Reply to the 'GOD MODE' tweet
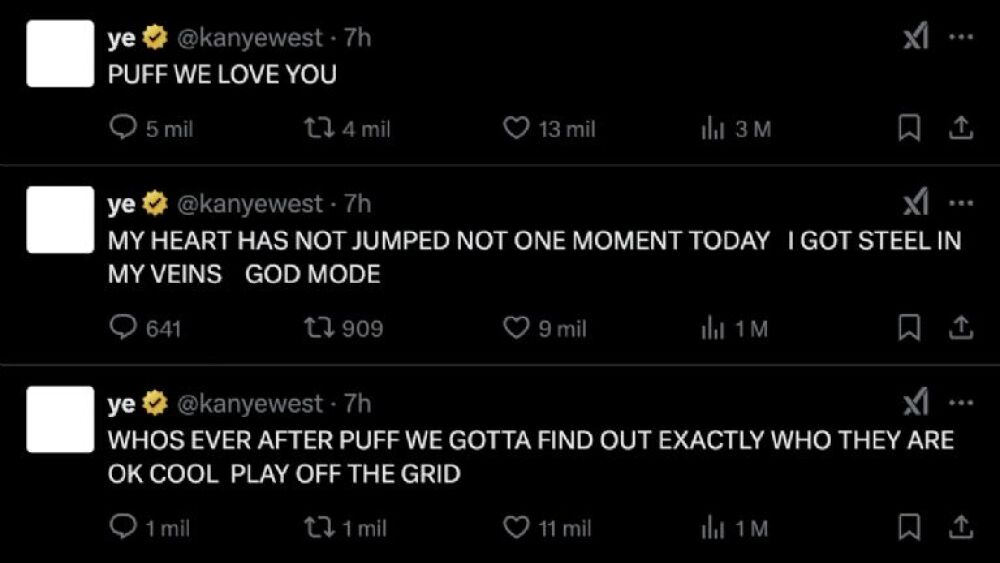This screenshot has width=1000, height=563. click(x=122, y=328)
